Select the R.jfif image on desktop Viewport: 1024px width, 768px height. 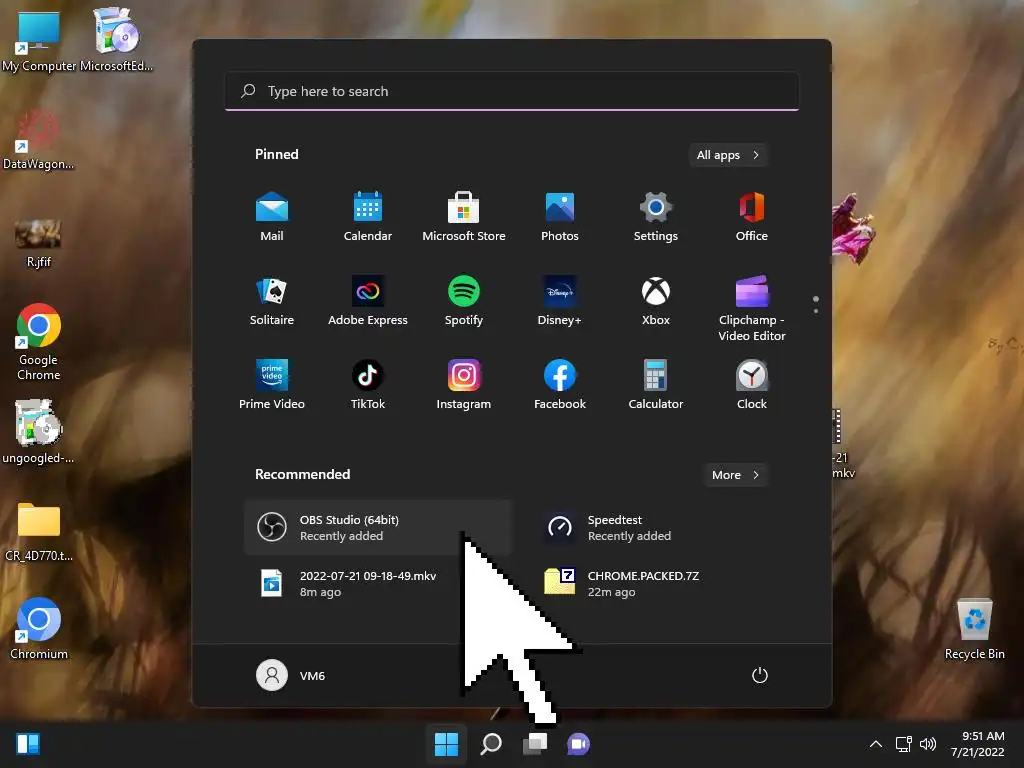(x=39, y=243)
